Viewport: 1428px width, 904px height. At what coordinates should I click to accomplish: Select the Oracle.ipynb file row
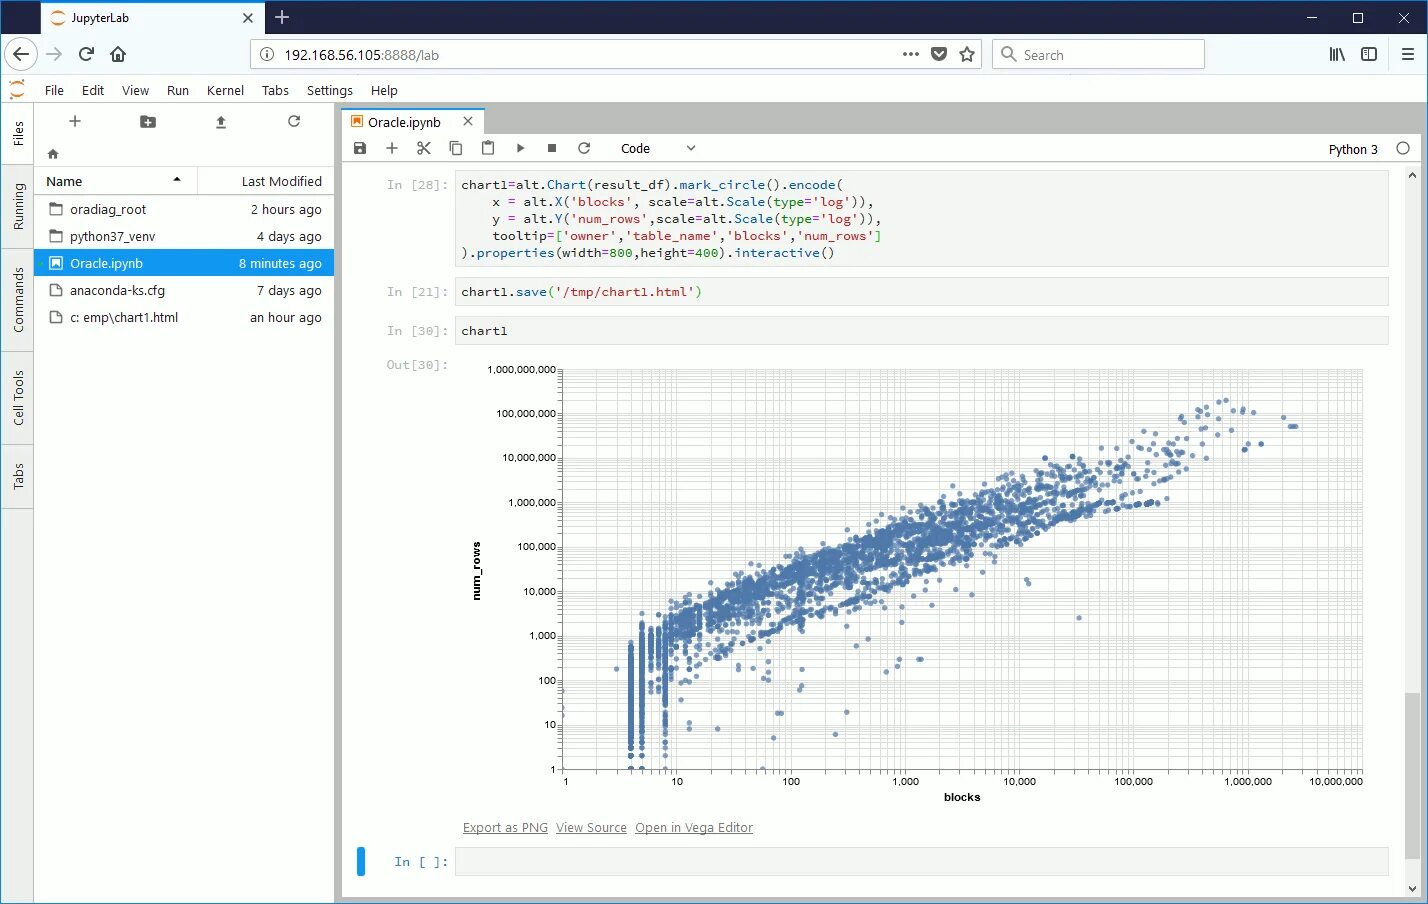tap(184, 263)
